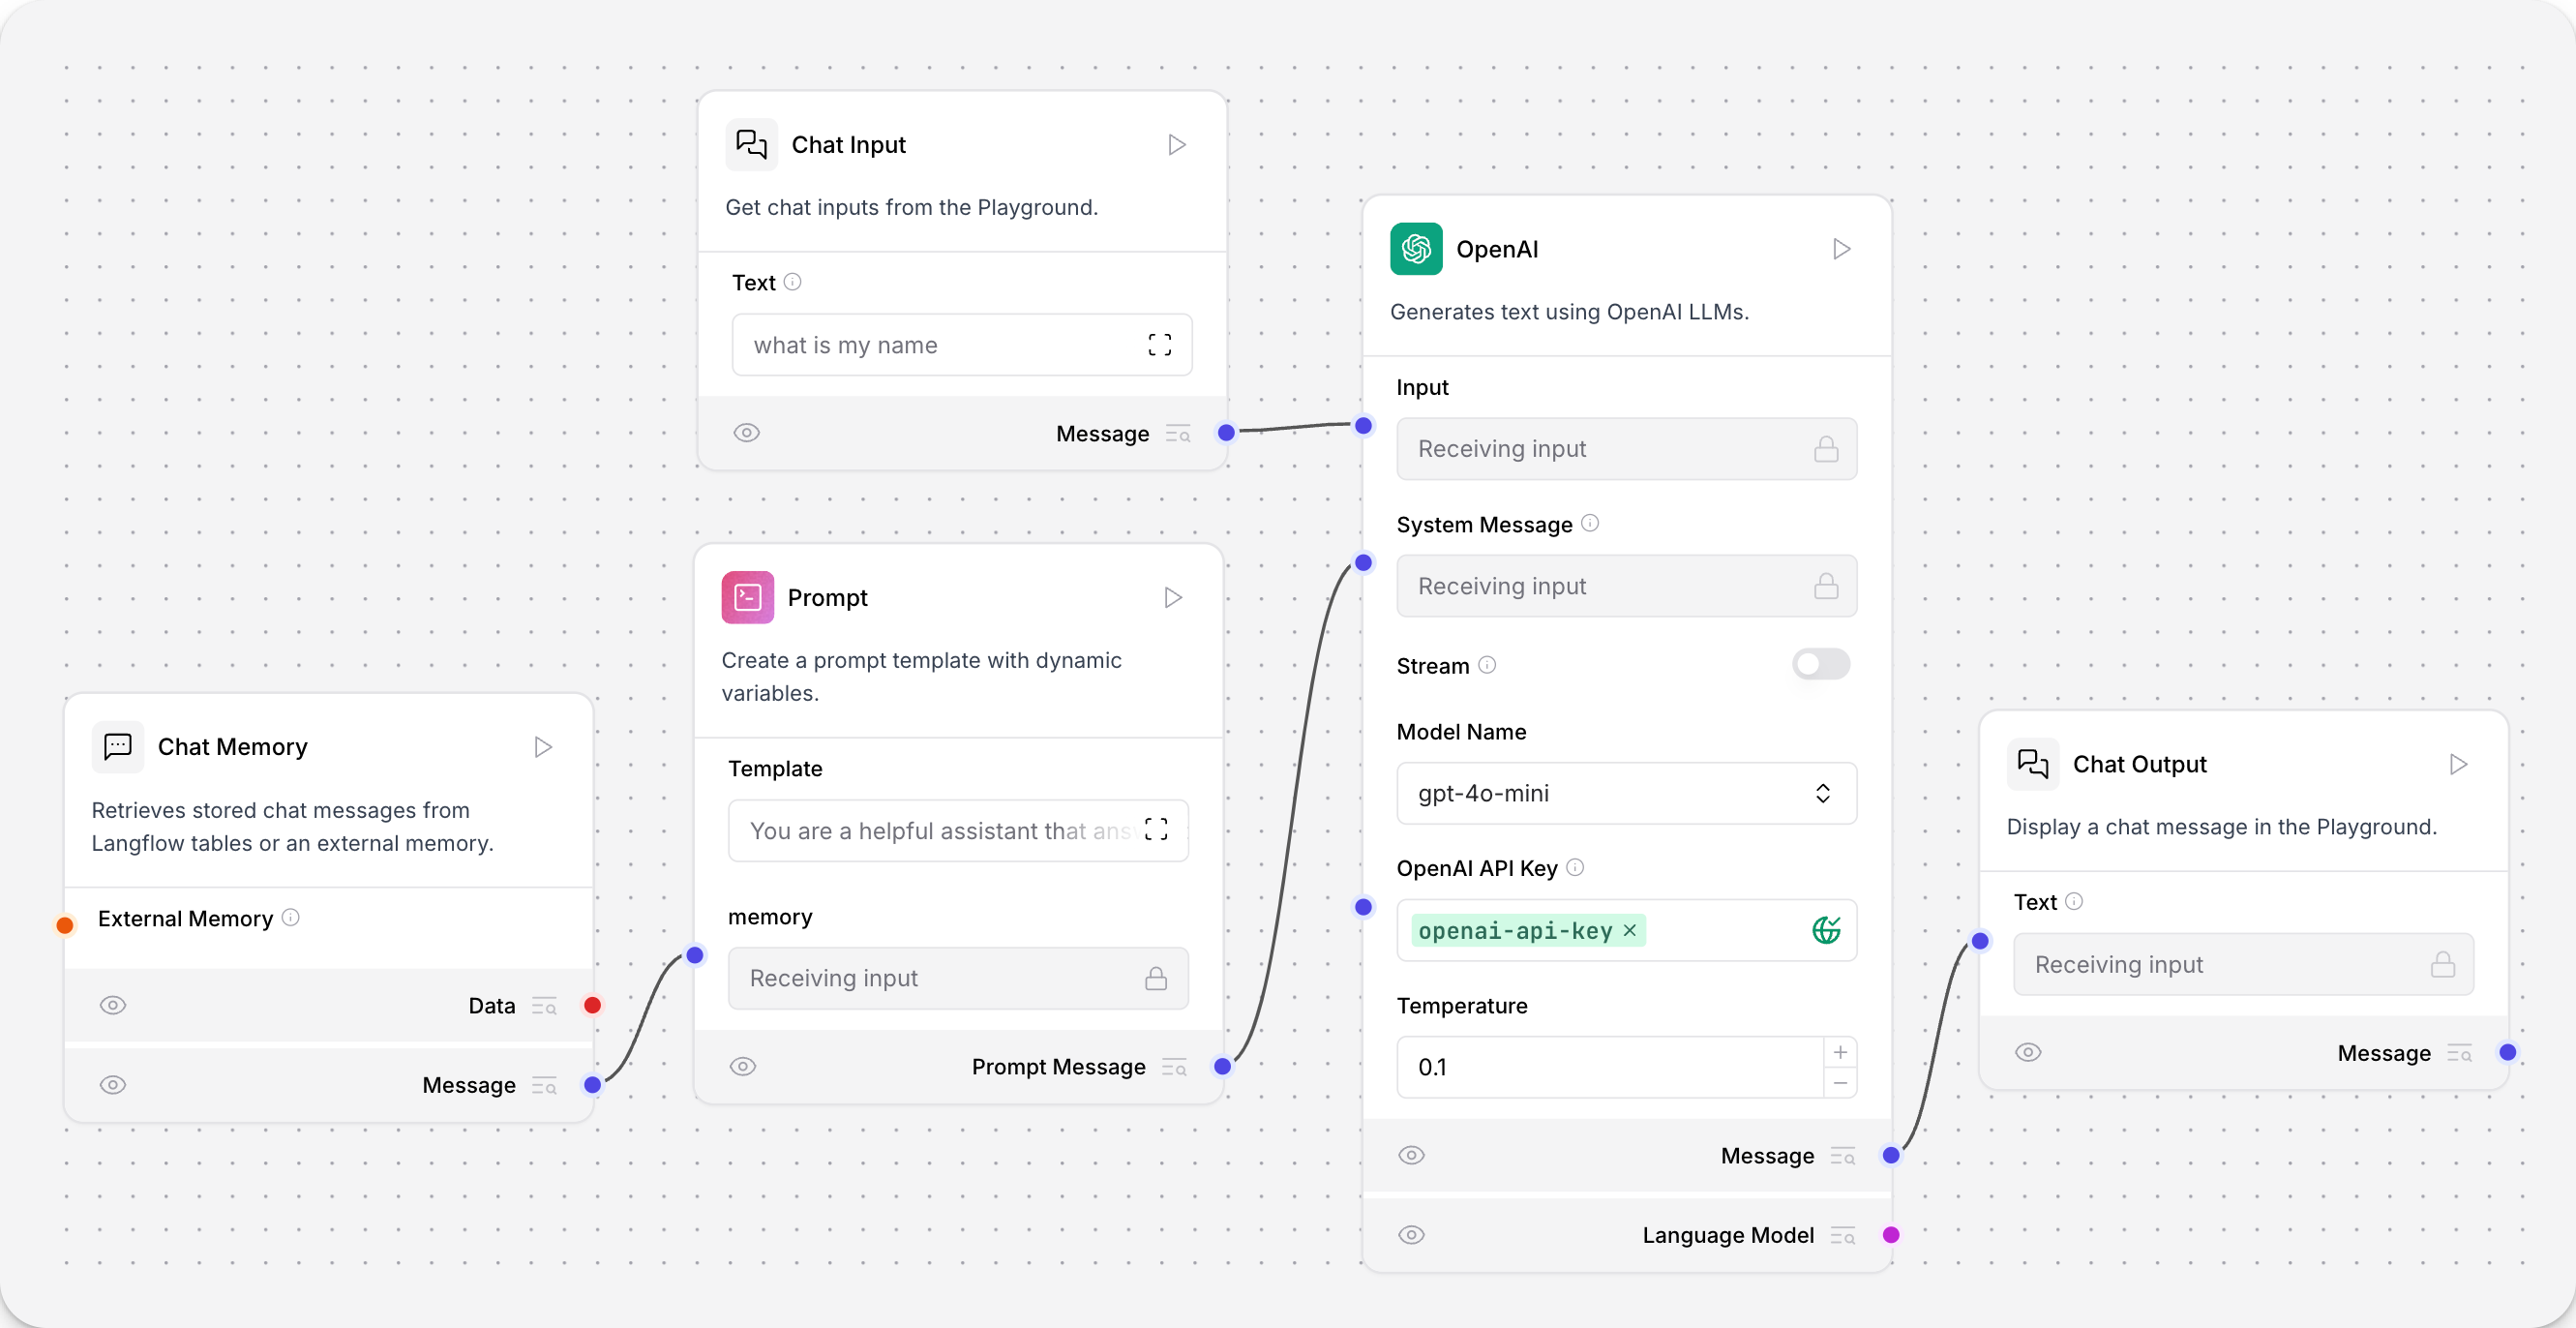The image size is (2576, 1328).
Task: Select the Model Name gpt-4o-mini dropdown
Action: pos(1623,791)
